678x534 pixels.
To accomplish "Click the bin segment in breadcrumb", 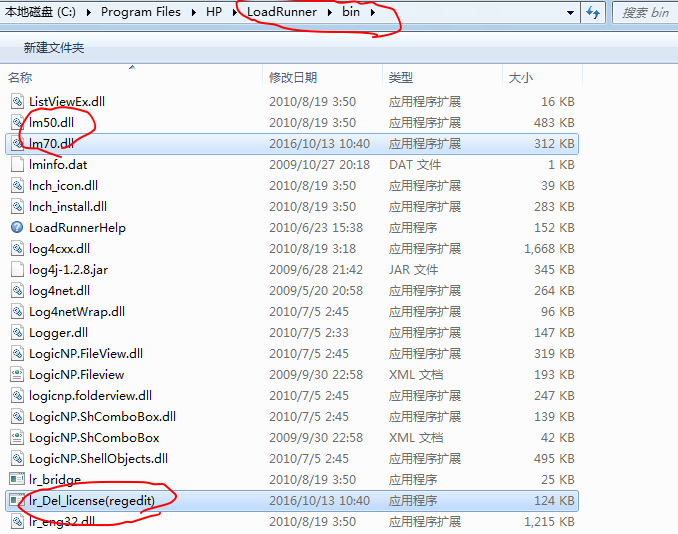I will 351,12.
